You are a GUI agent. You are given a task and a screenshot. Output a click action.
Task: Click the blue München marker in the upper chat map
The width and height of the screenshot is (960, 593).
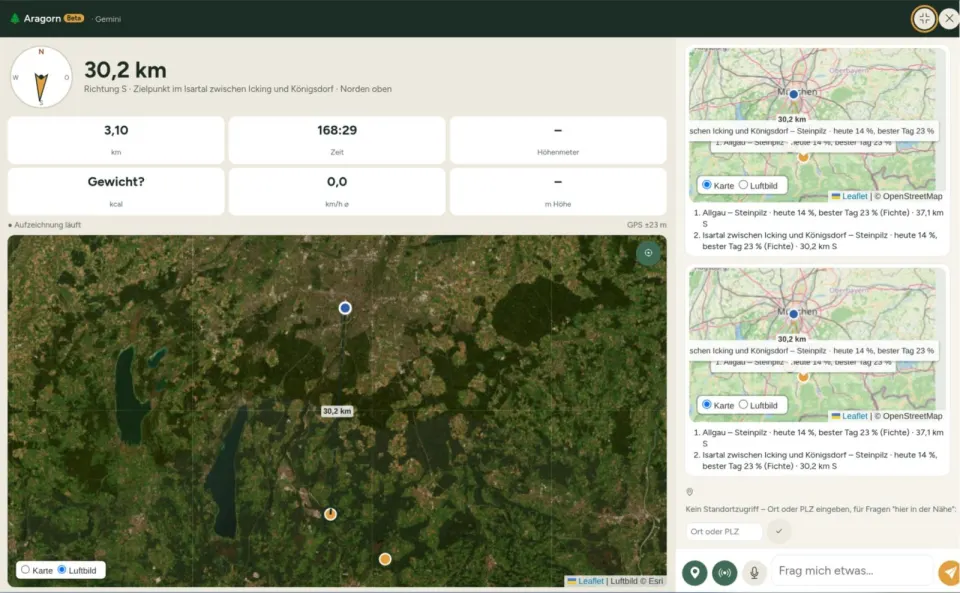pyautogui.click(x=793, y=94)
